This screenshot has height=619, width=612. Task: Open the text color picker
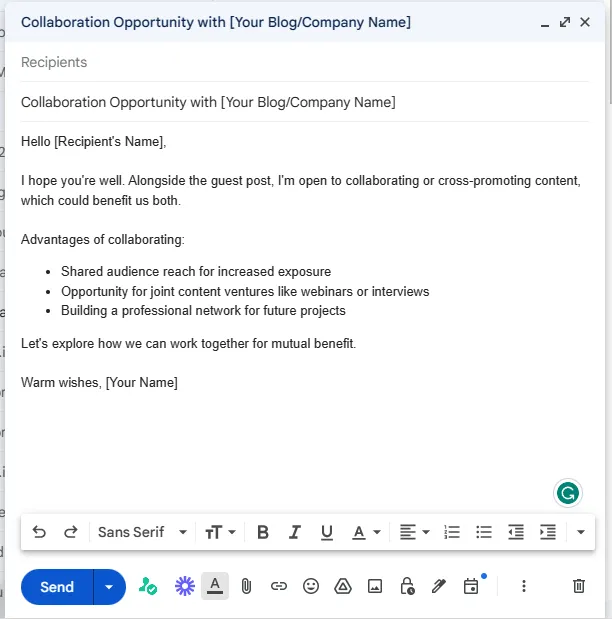(x=366, y=532)
